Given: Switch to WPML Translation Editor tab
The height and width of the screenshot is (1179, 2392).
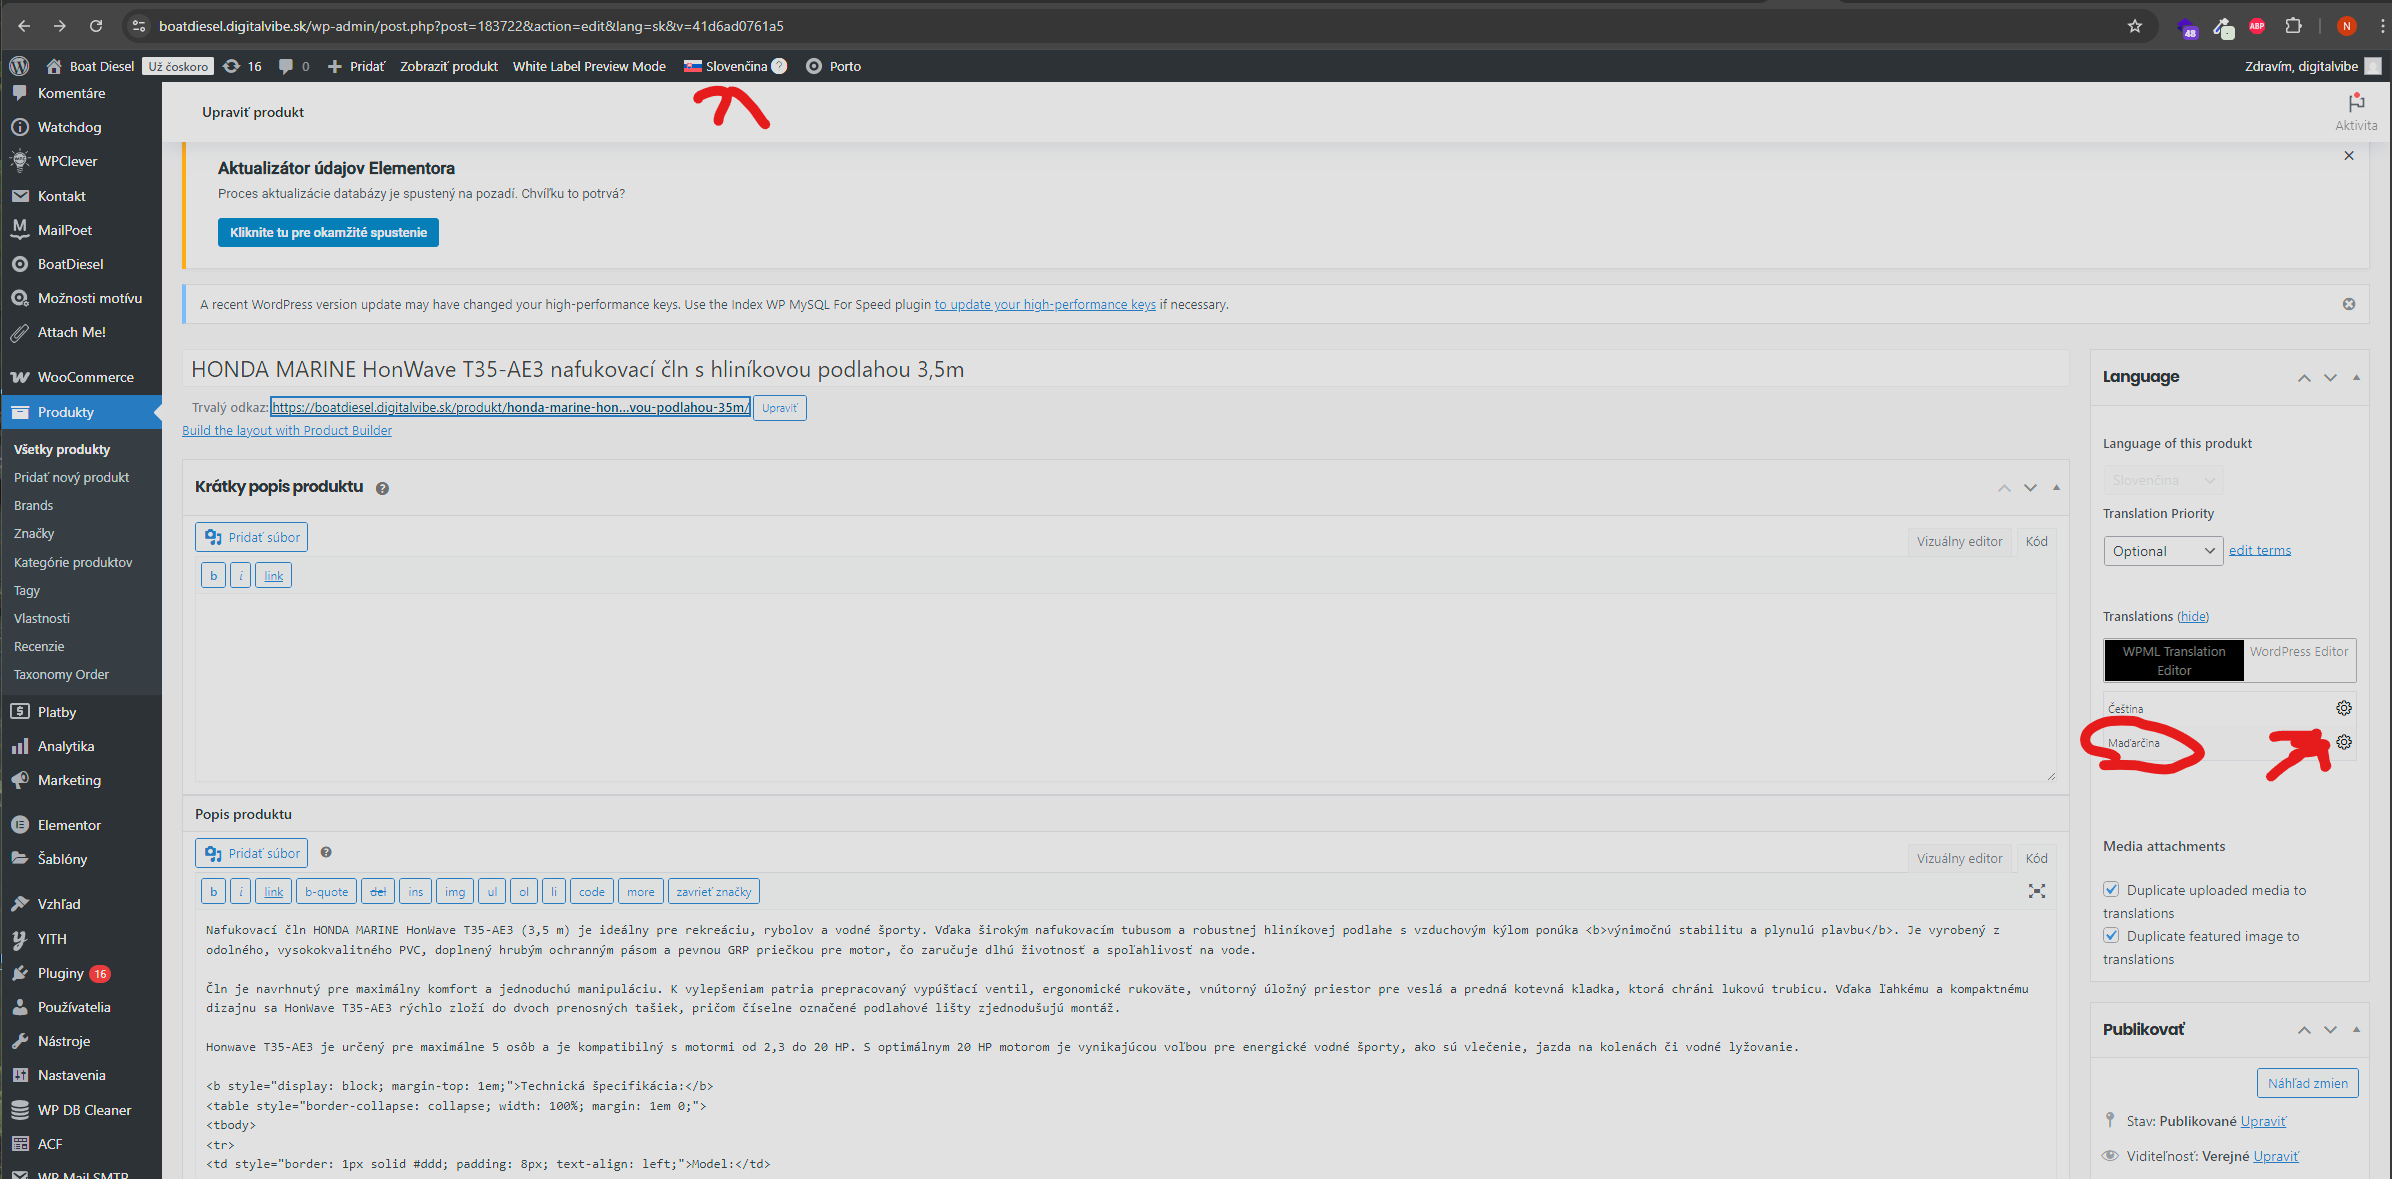Looking at the screenshot, I should tap(2174, 661).
